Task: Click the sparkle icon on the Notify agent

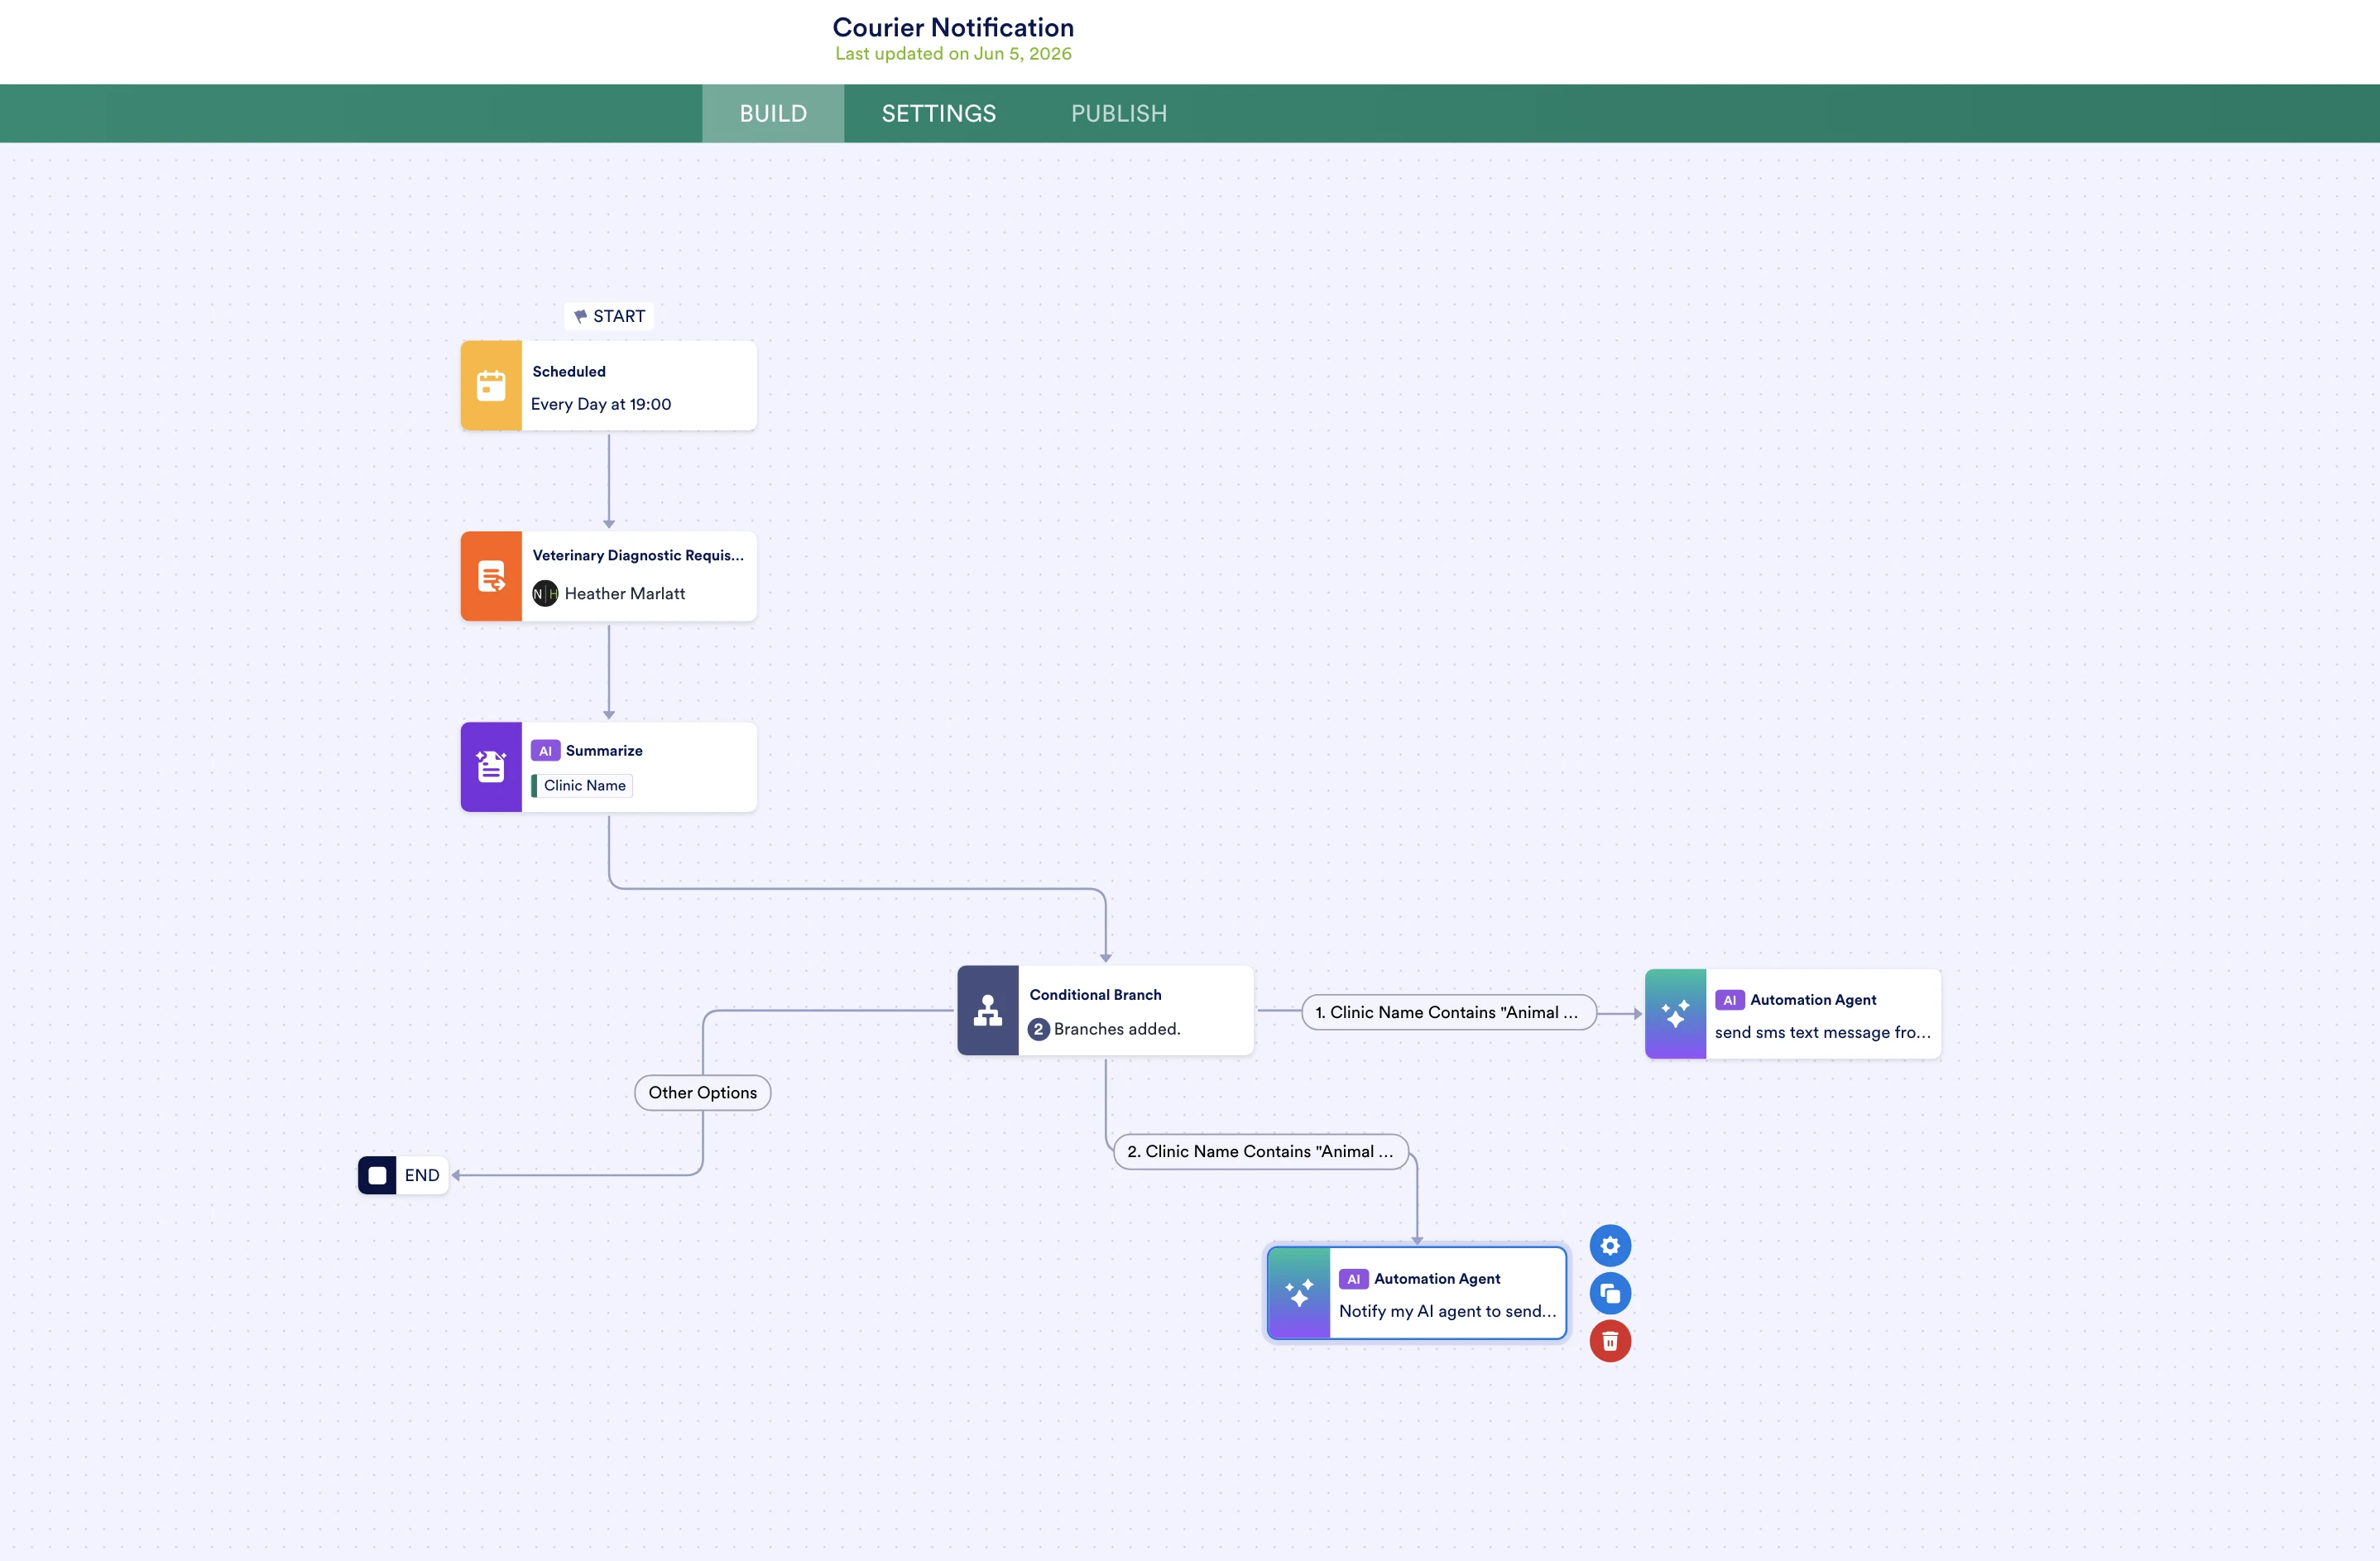Action: pyautogui.click(x=1299, y=1293)
